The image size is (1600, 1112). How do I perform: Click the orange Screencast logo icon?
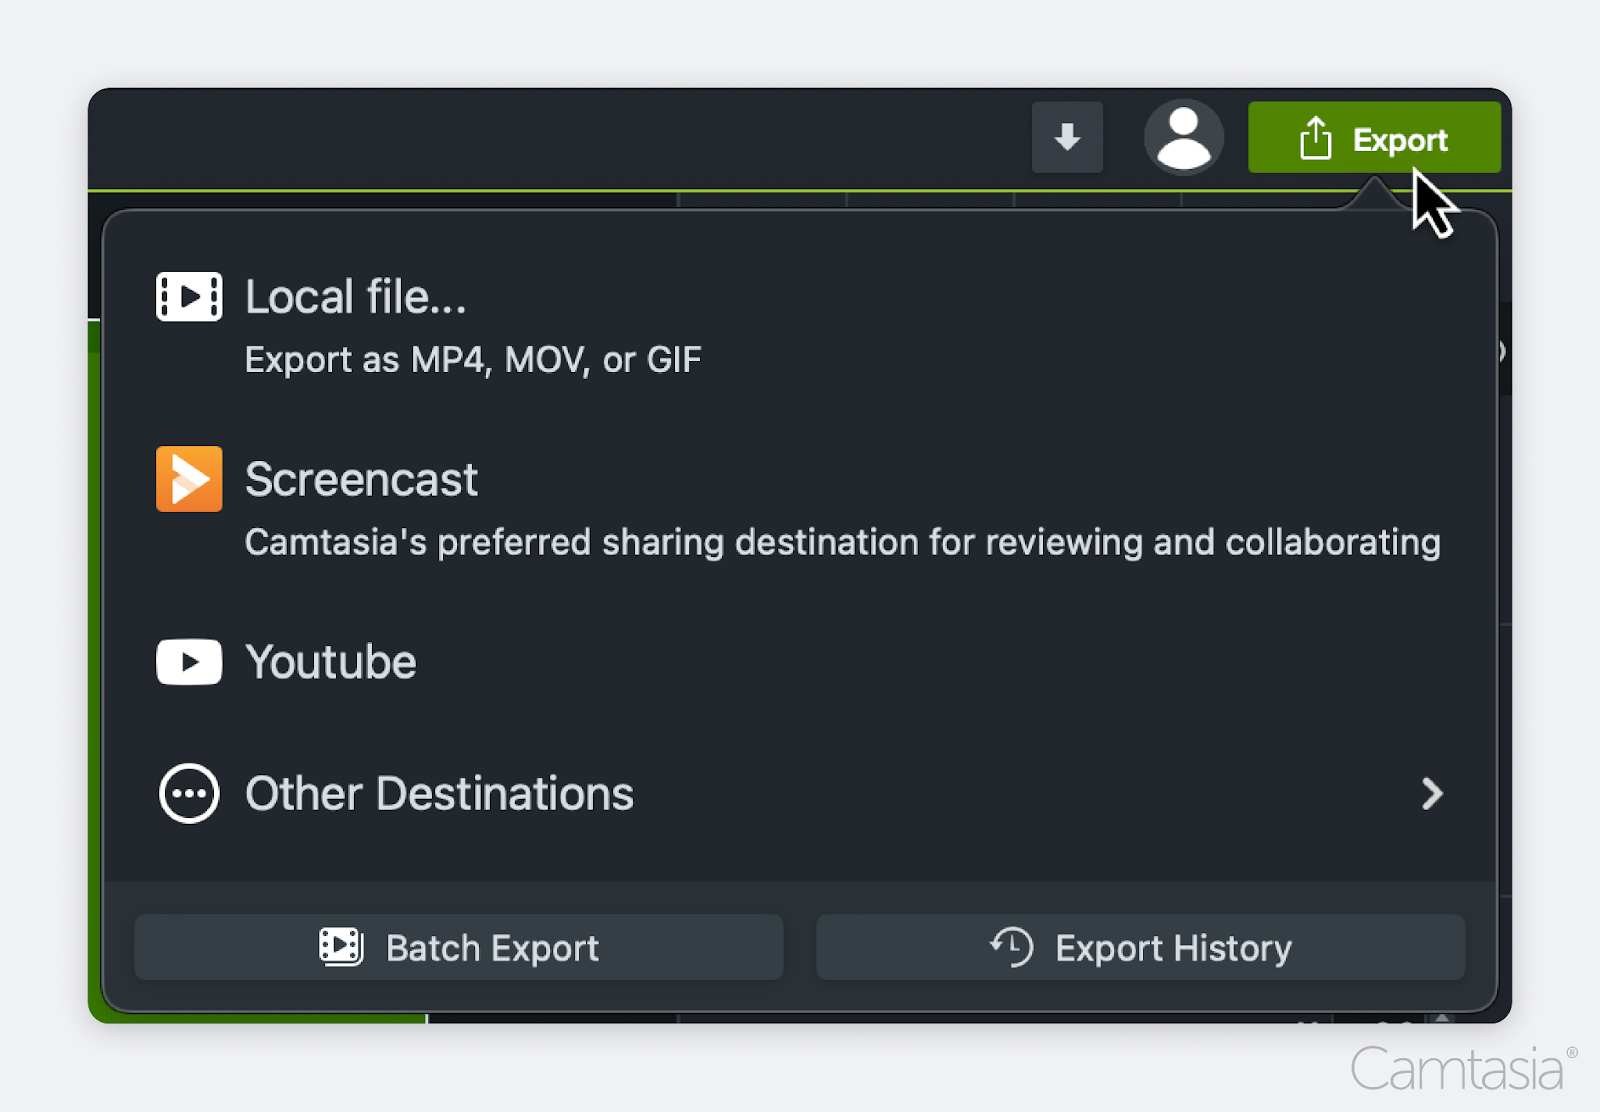tap(189, 479)
